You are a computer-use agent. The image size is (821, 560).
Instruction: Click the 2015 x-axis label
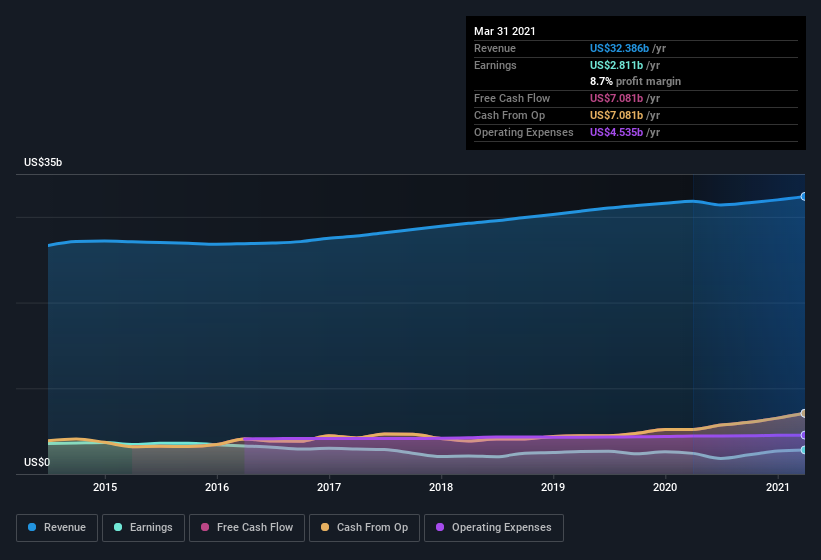click(x=105, y=487)
